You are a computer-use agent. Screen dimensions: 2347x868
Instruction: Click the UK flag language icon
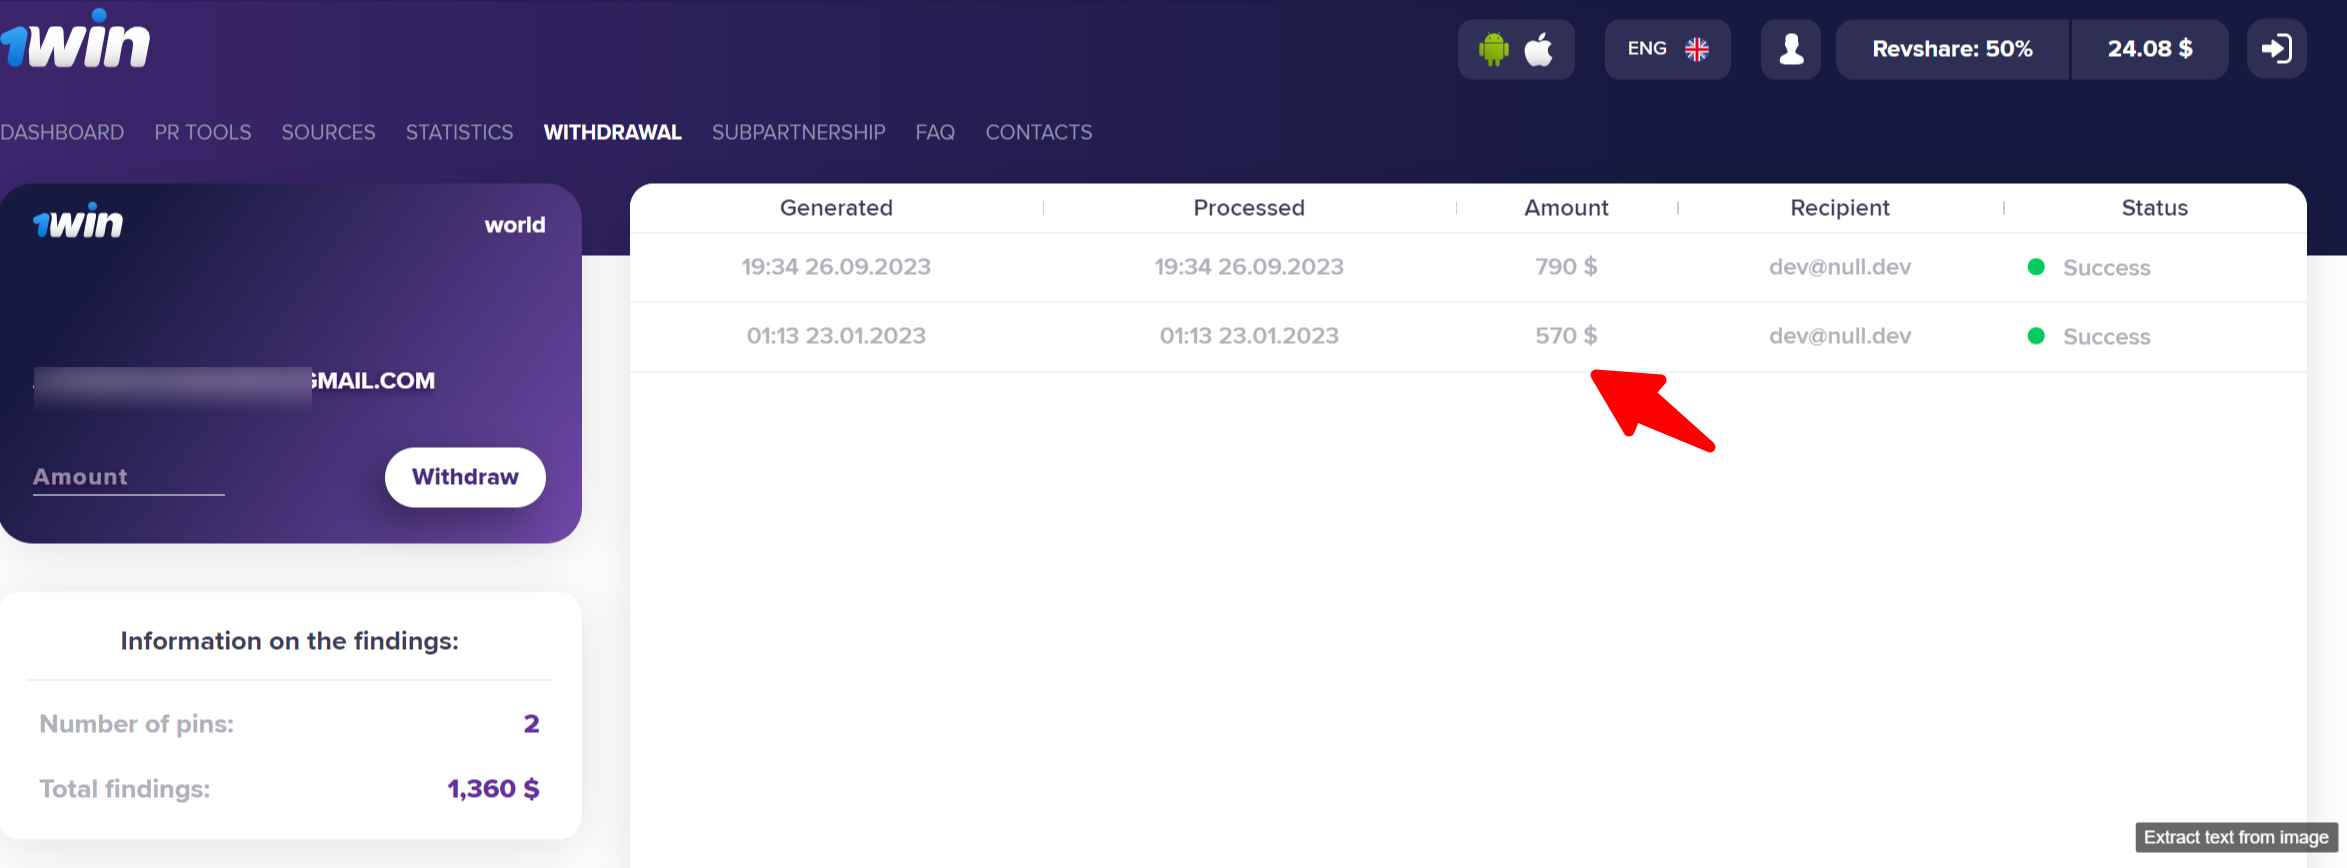(x=1697, y=49)
